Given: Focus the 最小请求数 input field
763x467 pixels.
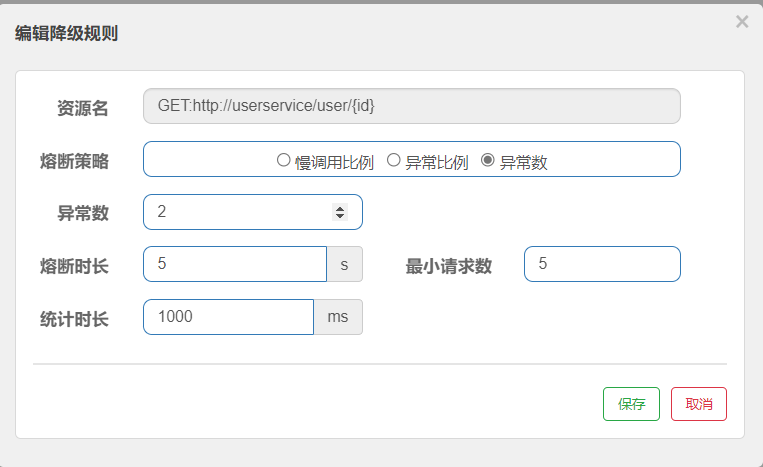Looking at the screenshot, I should pyautogui.click(x=602, y=264).
